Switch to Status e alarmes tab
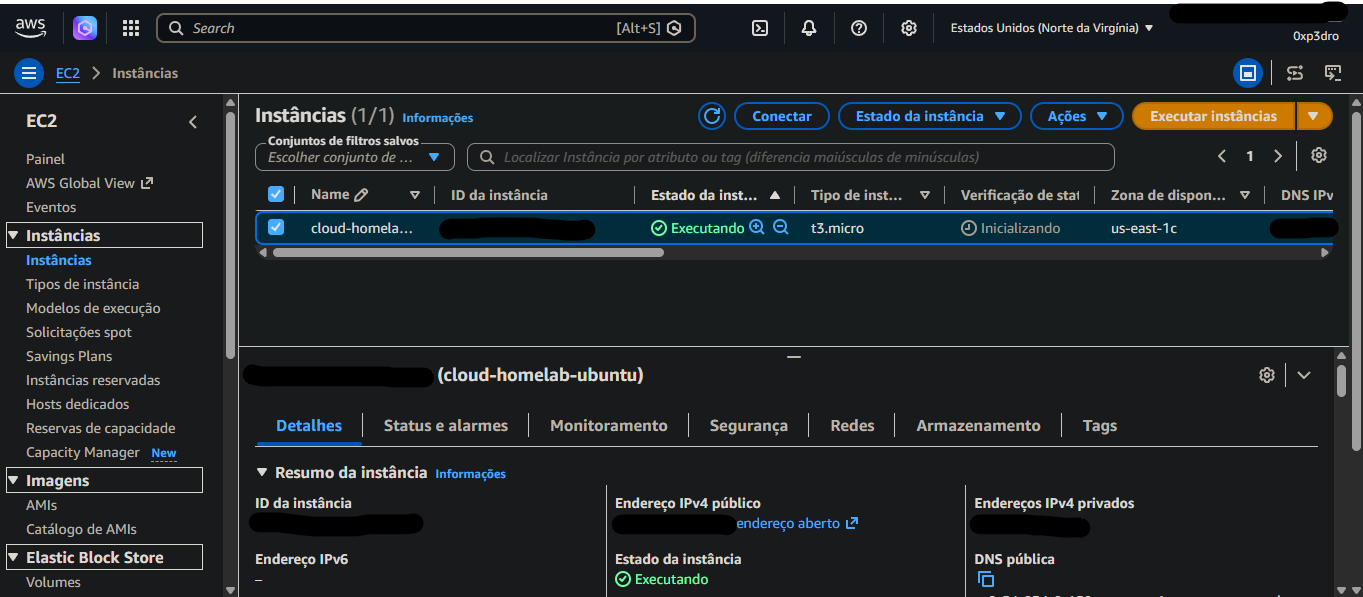 click(446, 425)
